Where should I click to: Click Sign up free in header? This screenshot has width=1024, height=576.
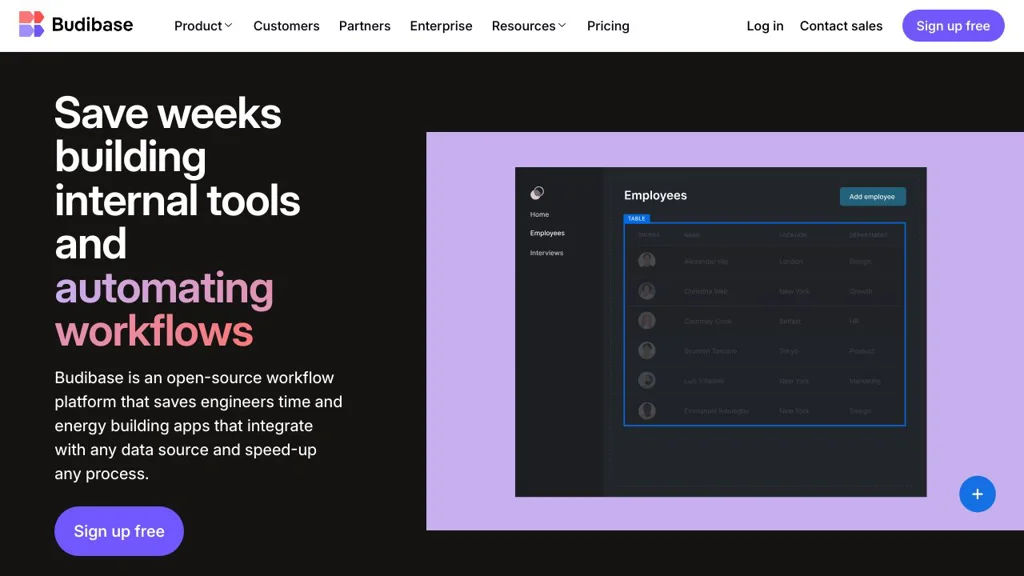click(x=953, y=25)
